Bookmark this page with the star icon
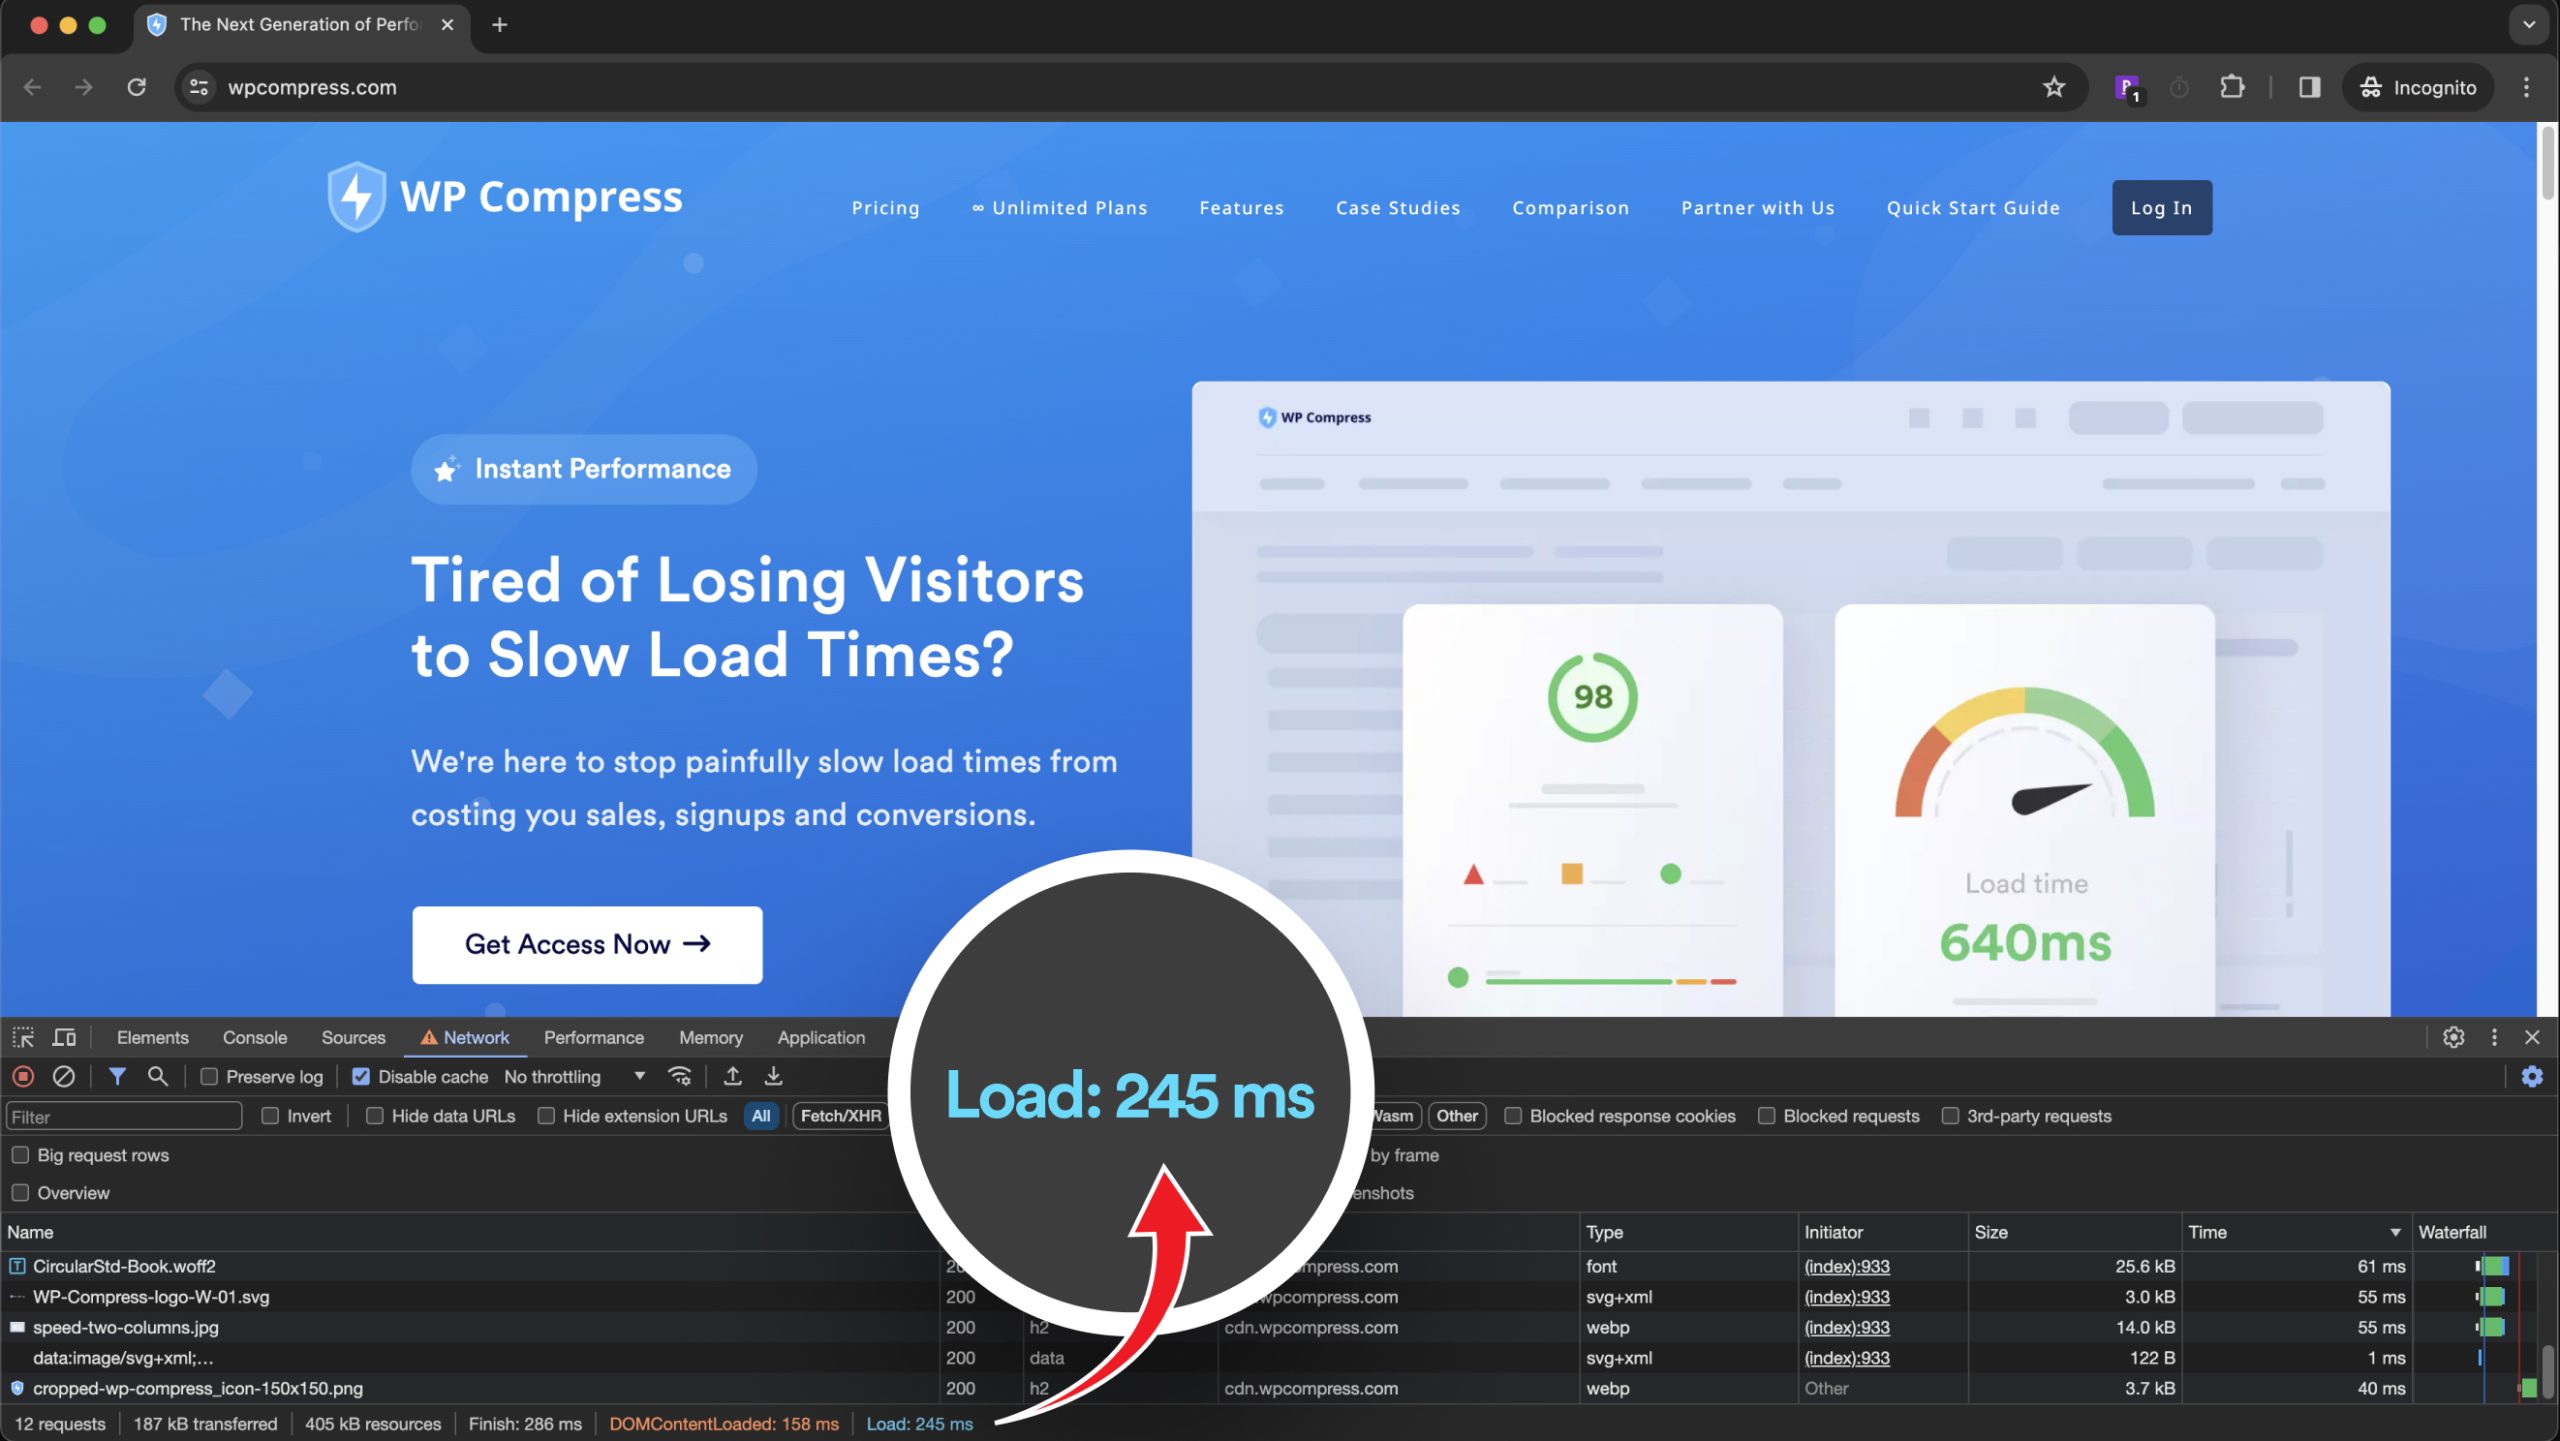Screen dimensions: 2560x1441 click(2054, 87)
